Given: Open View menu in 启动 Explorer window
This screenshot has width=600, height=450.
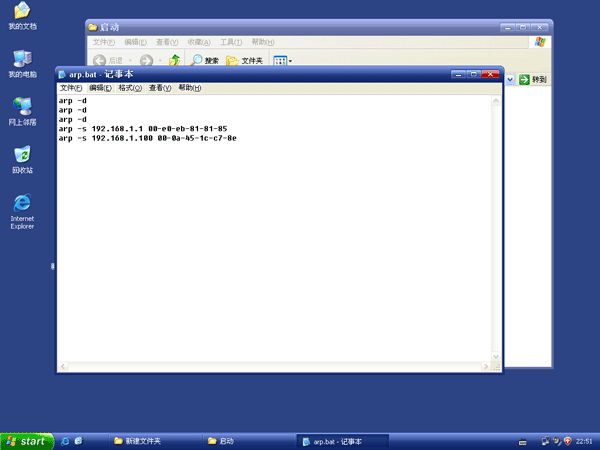Looking at the screenshot, I should pos(167,42).
